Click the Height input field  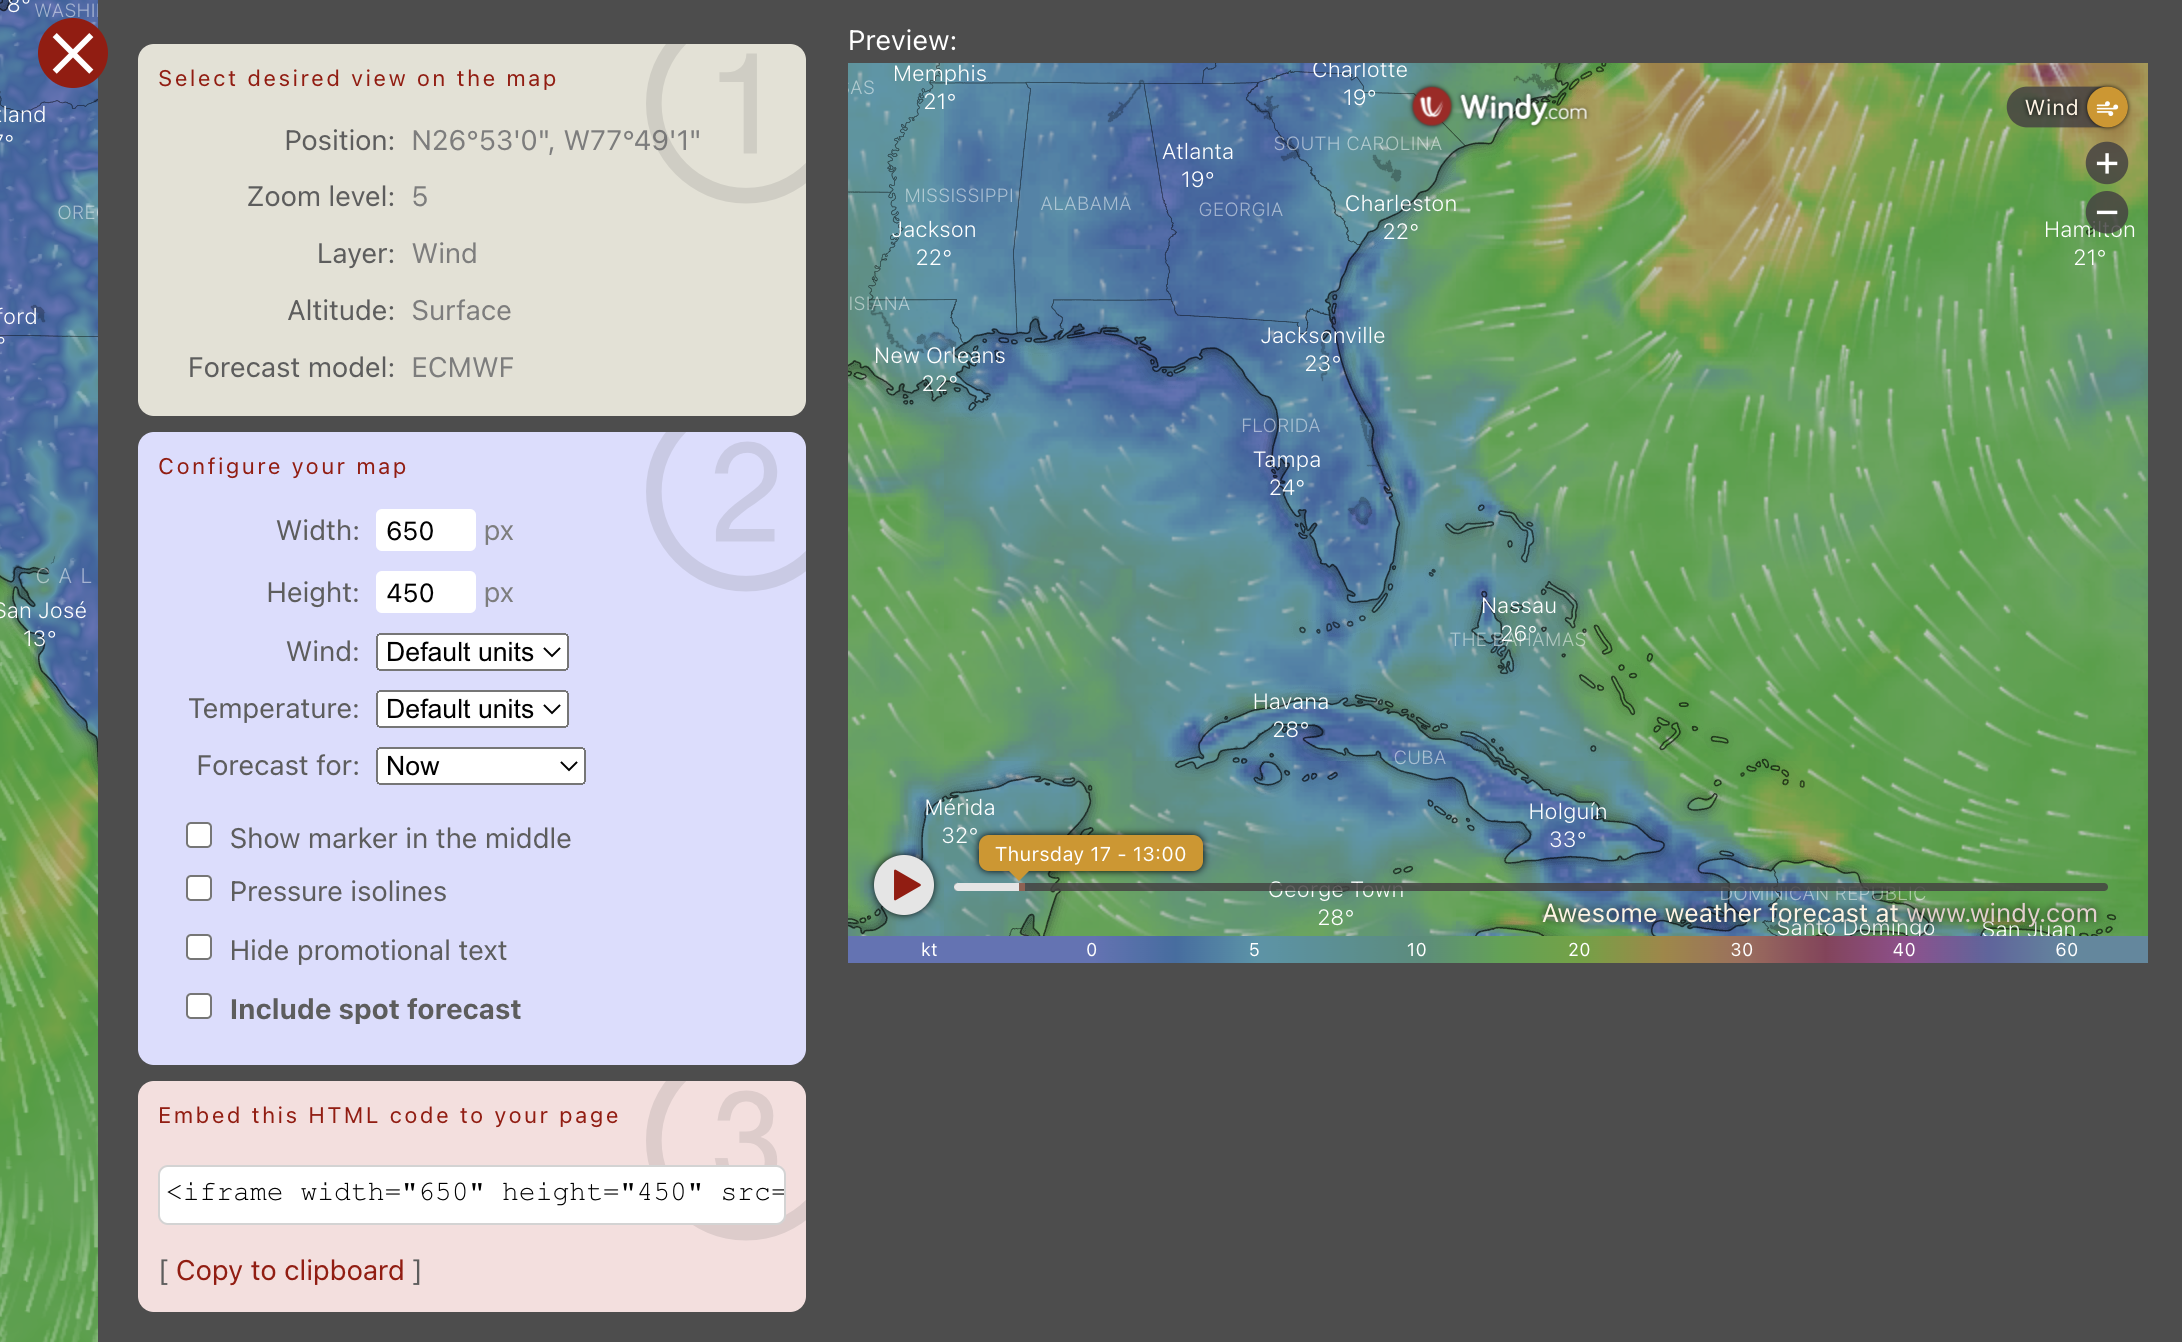tap(425, 593)
